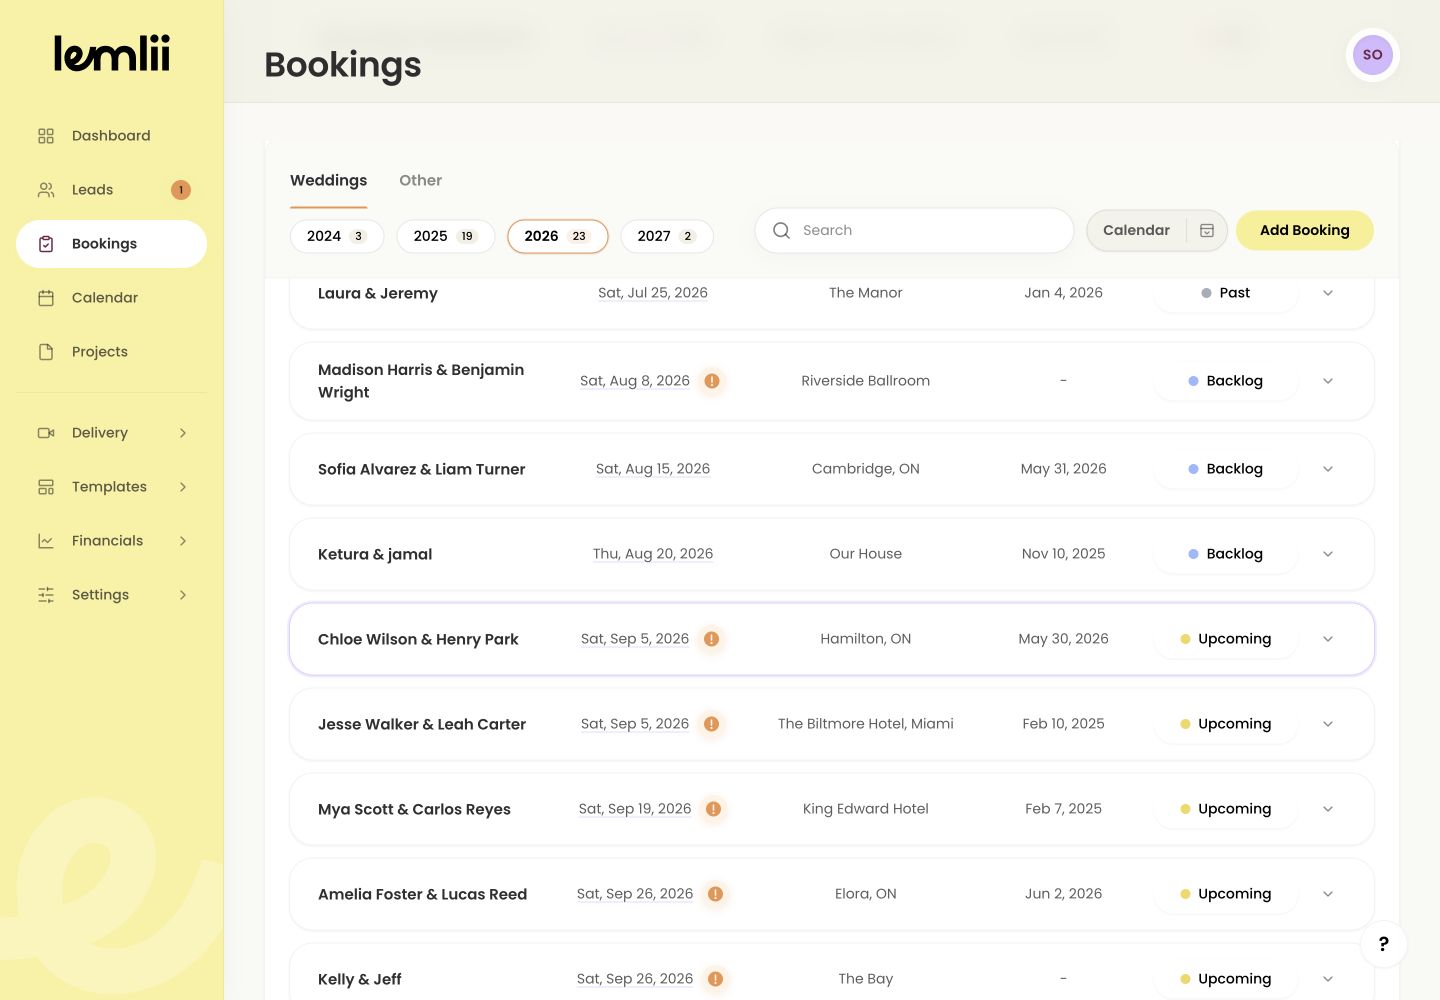The width and height of the screenshot is (1440, 1000).
Task: Open Upcoming status for Amelia Foster
Action: [1226, 894]
